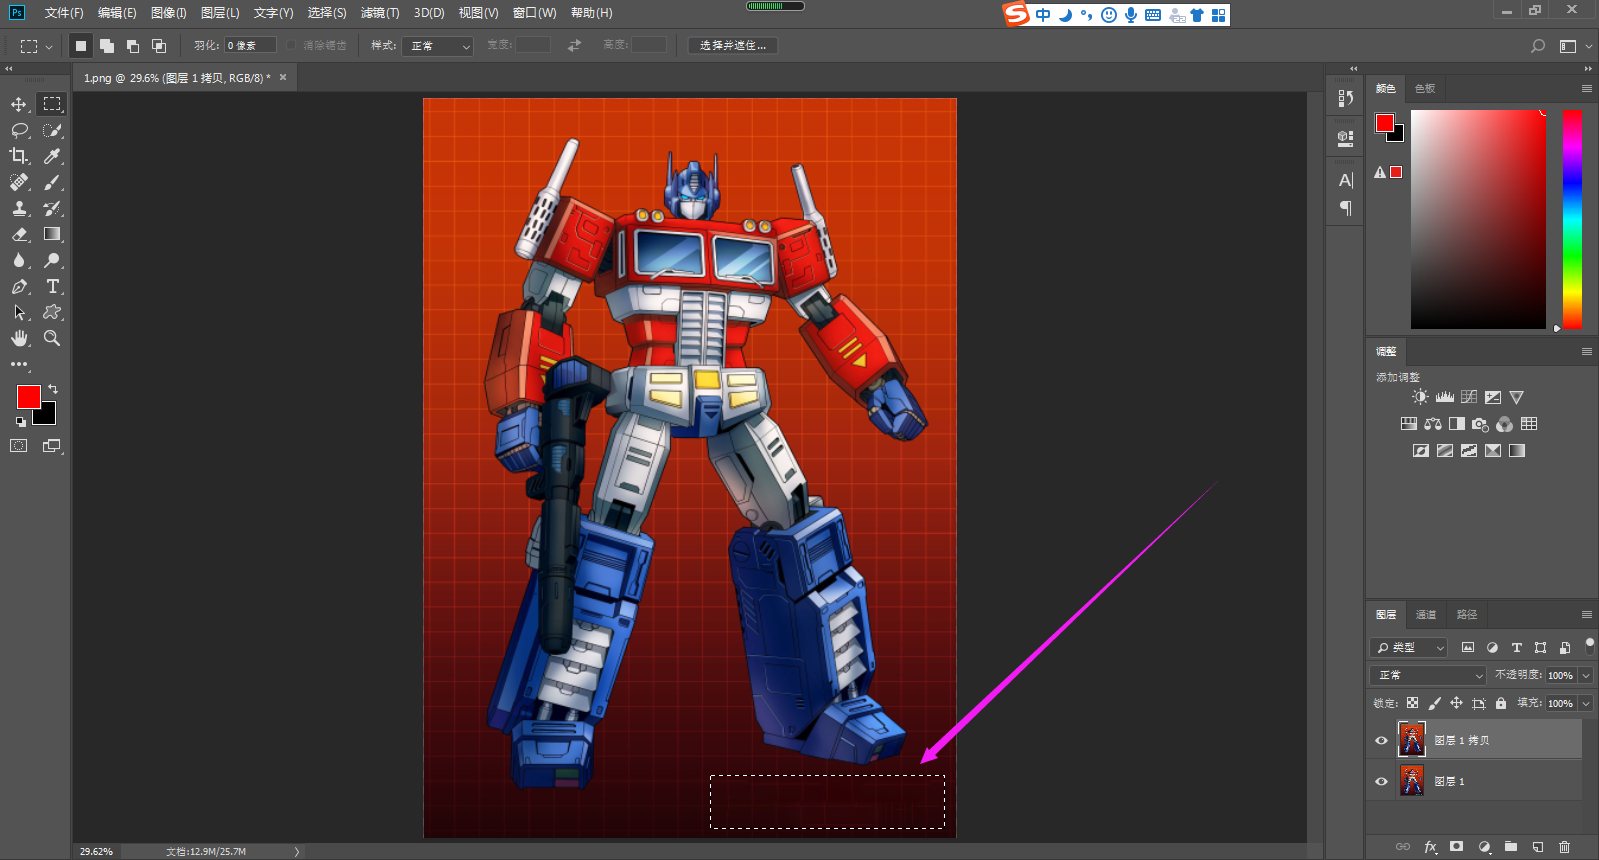The image size is (1599, 860).
Task: Select the Gradient tool
Action: click(x=52, y=234)
